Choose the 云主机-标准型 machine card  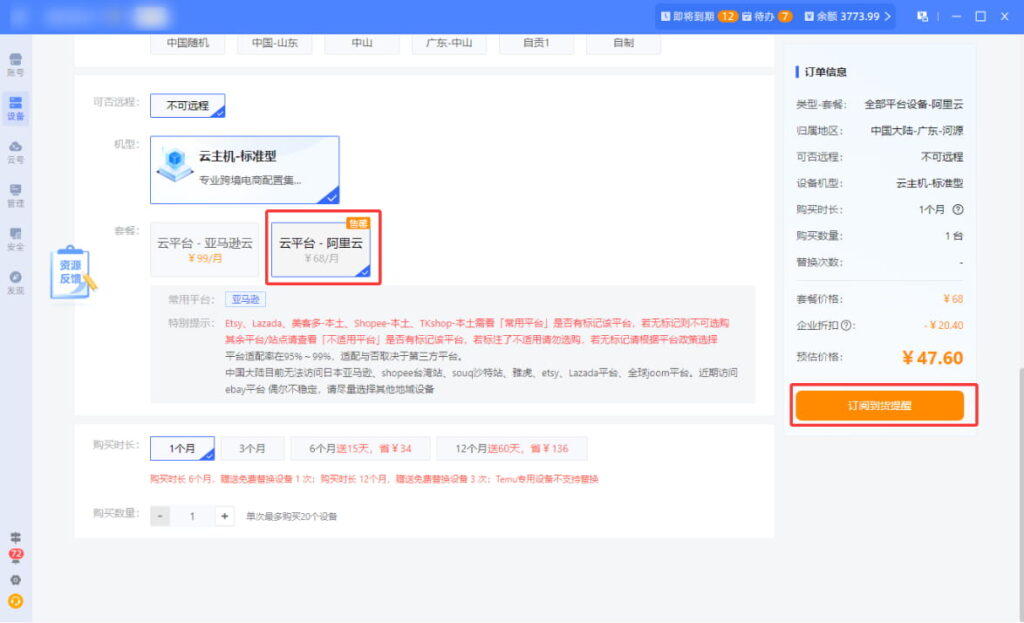pyautogui.click(x=244, y=170)
